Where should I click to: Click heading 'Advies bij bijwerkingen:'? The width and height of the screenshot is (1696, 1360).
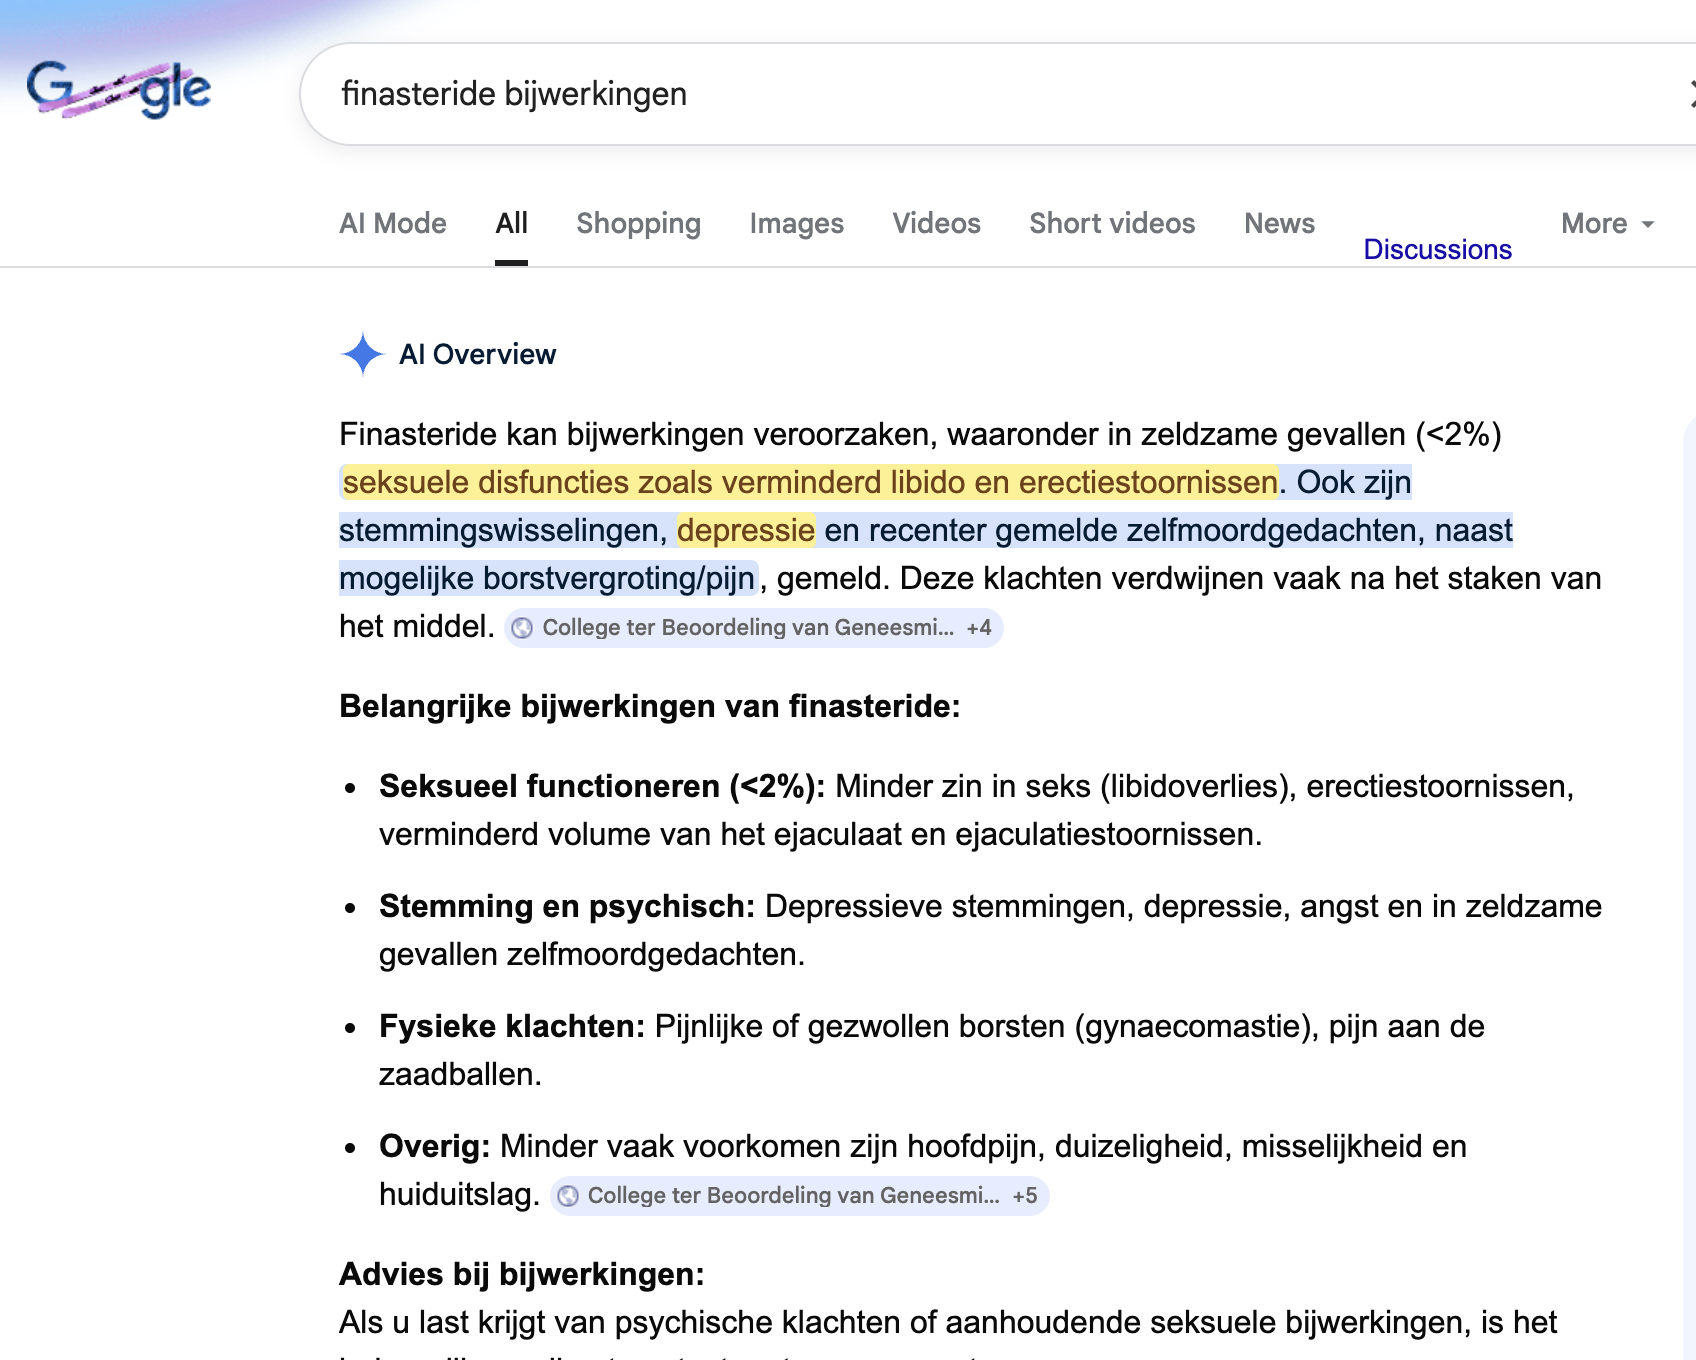point(522,1274)
